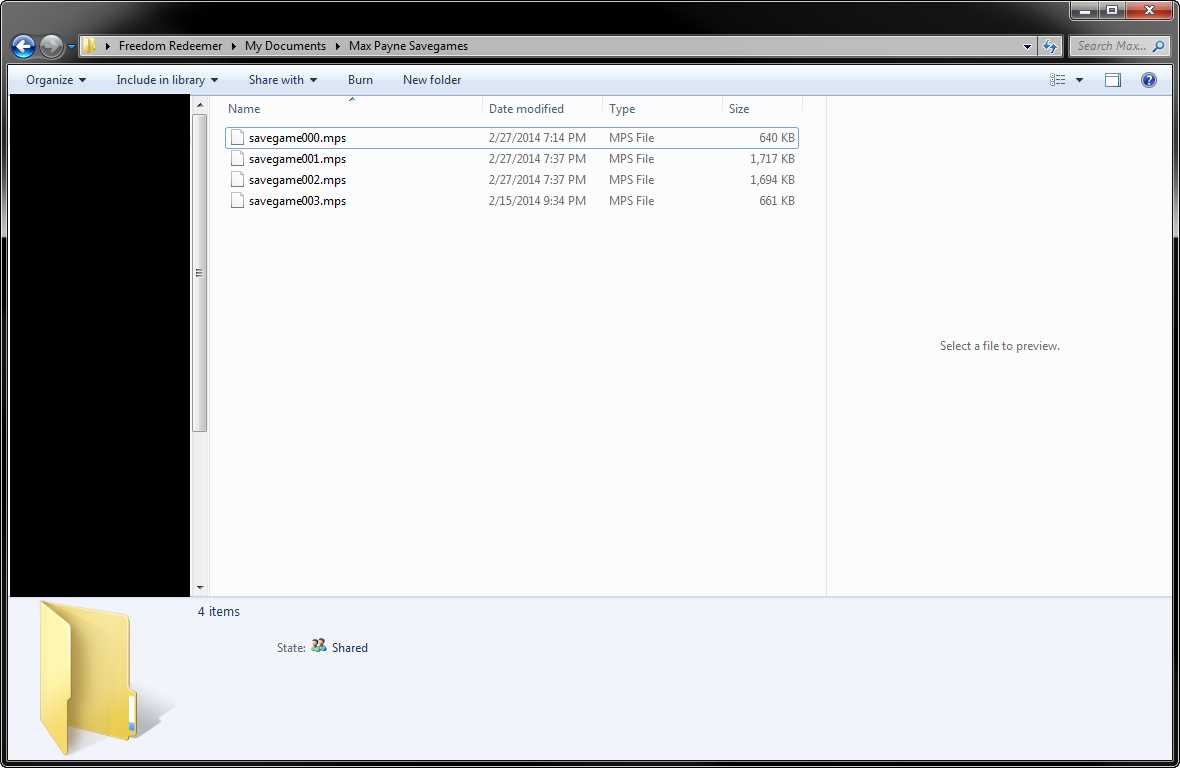The width and height of the screenshot is (1180, 768).
Task: Expand view options arrow next to view icon
Action: coord(1079,80)
